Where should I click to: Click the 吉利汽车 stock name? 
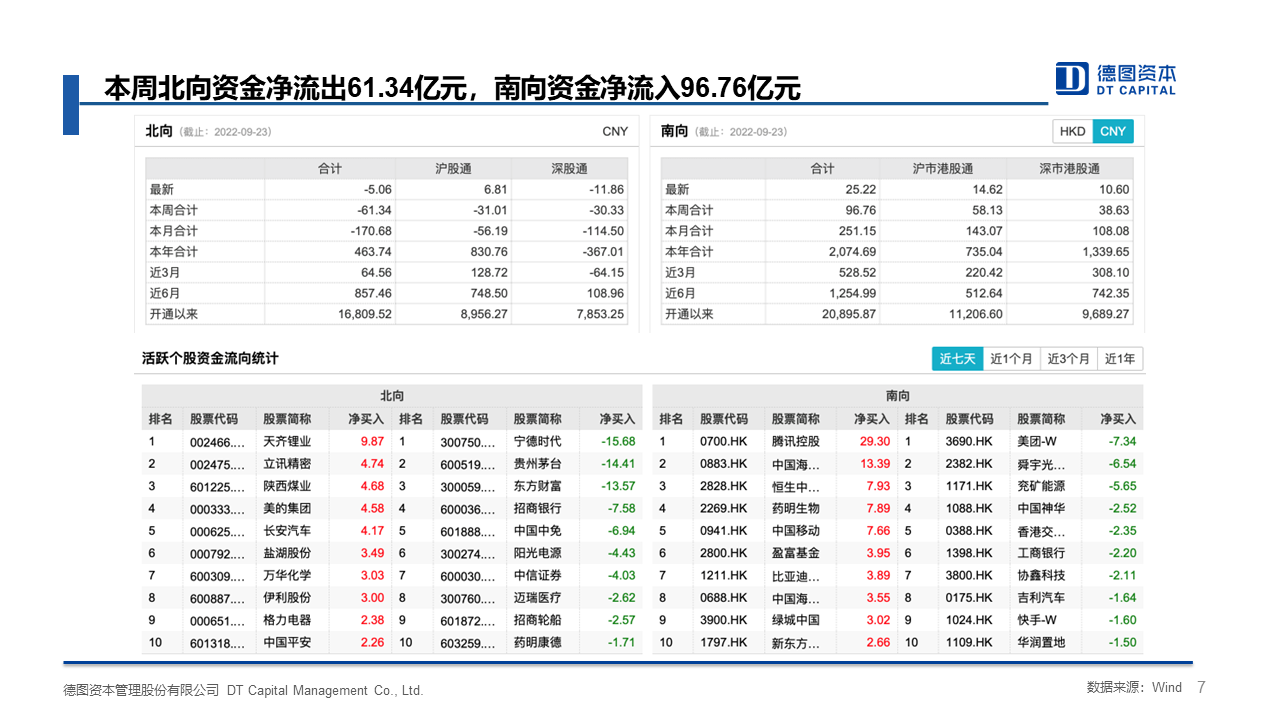click(x=1042, y=598)
